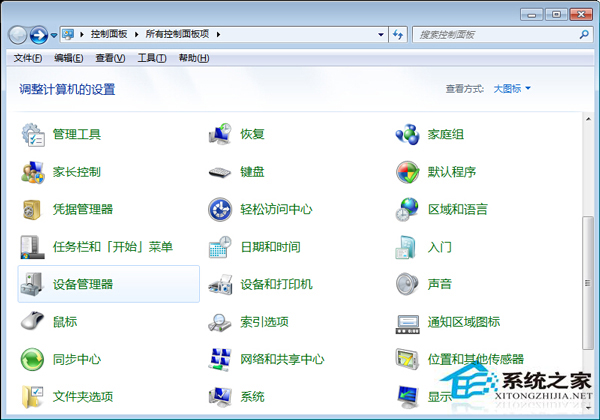600x420 pixels.
Task: Refresh the address bar location
Action: coord(398,35)
